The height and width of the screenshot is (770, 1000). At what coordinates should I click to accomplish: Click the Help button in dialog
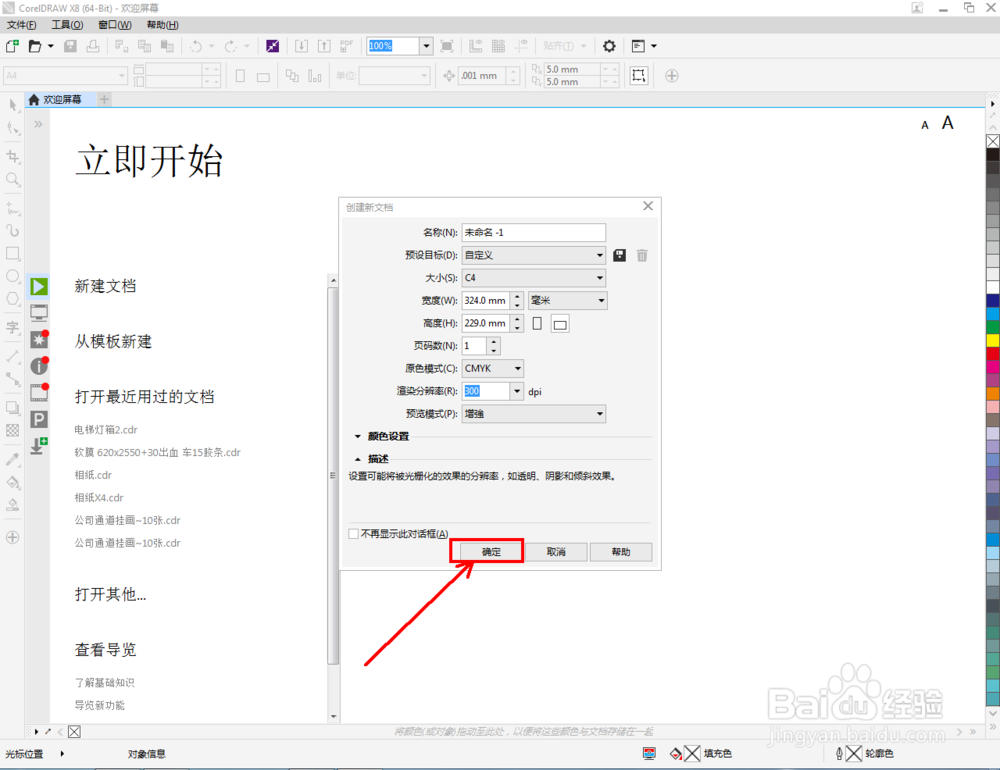pyautogui.click(x=621, y=552)
